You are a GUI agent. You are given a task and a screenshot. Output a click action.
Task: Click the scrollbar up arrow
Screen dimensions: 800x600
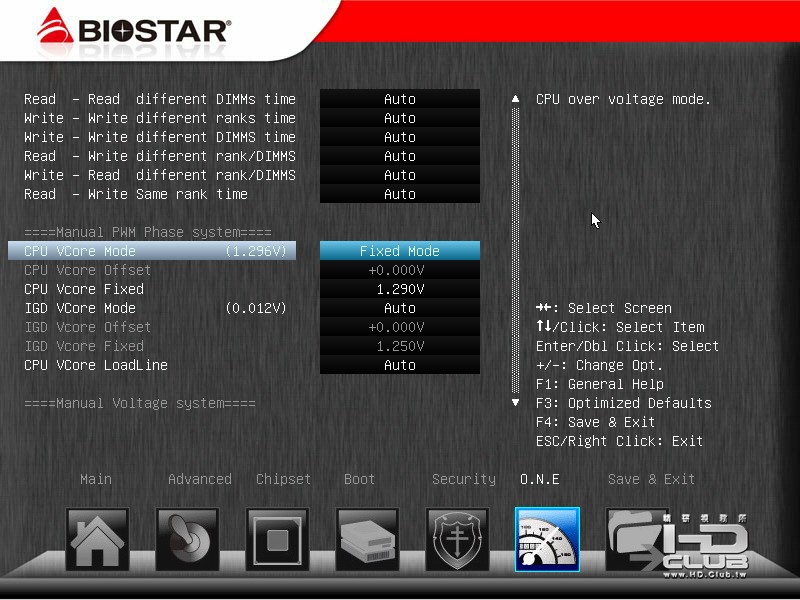pos(515,99)
